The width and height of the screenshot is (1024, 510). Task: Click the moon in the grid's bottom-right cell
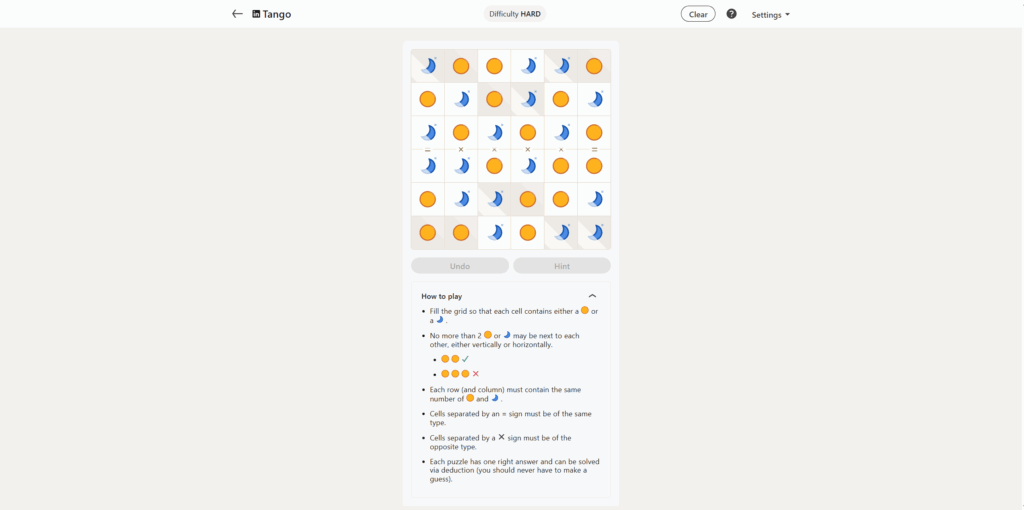coord(594,233)
